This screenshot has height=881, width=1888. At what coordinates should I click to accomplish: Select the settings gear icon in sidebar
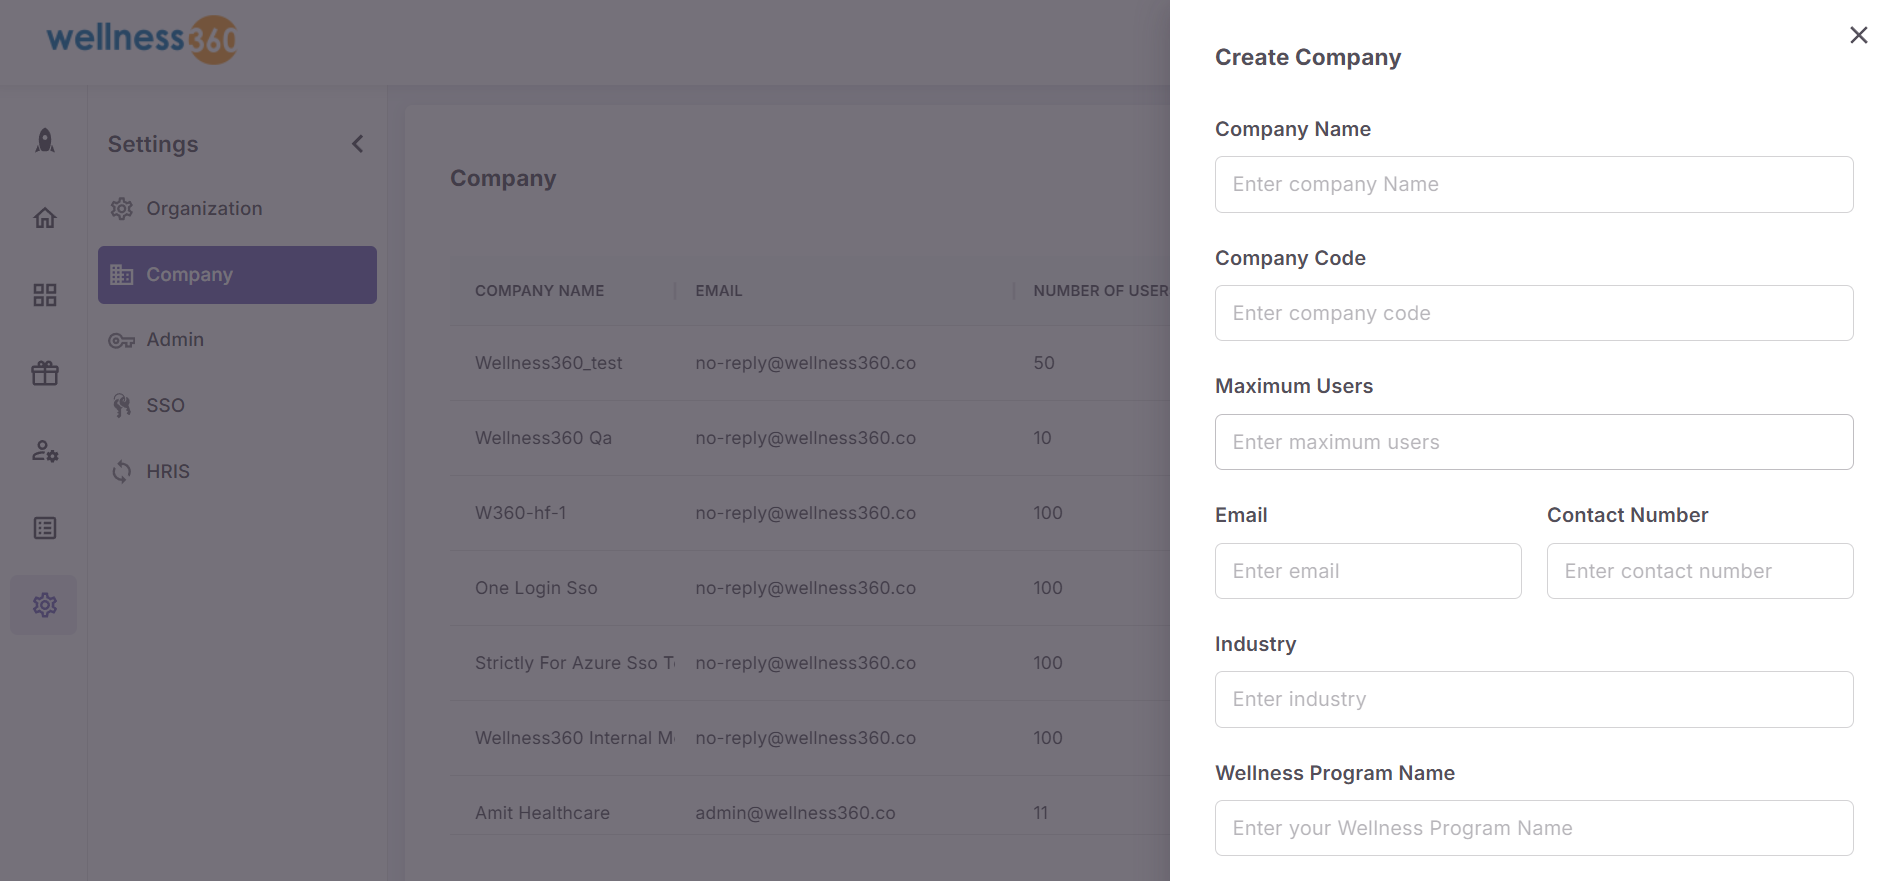point(44,605)
